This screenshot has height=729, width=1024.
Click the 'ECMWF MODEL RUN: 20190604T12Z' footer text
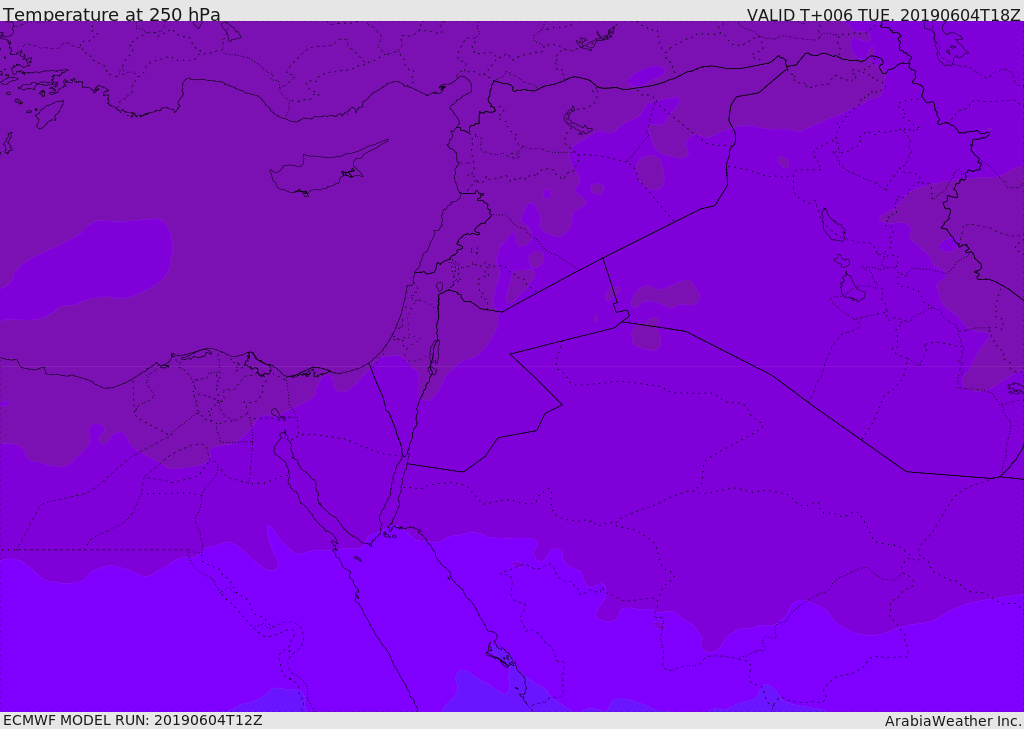coord(133,720)
